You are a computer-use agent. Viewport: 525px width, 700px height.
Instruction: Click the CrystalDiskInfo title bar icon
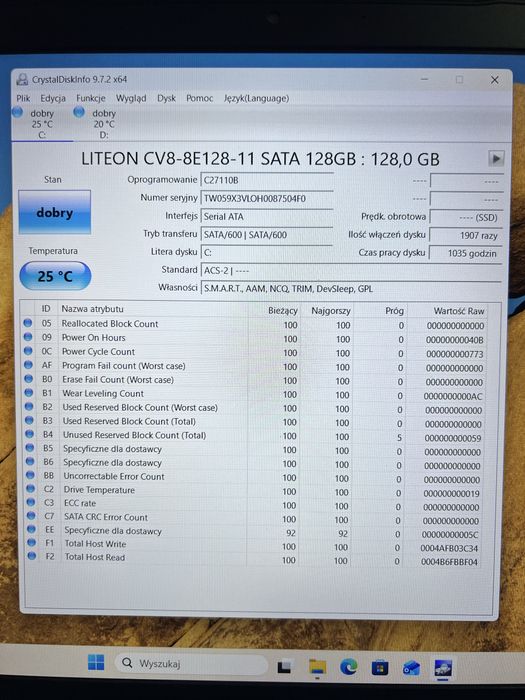[22, 79]
